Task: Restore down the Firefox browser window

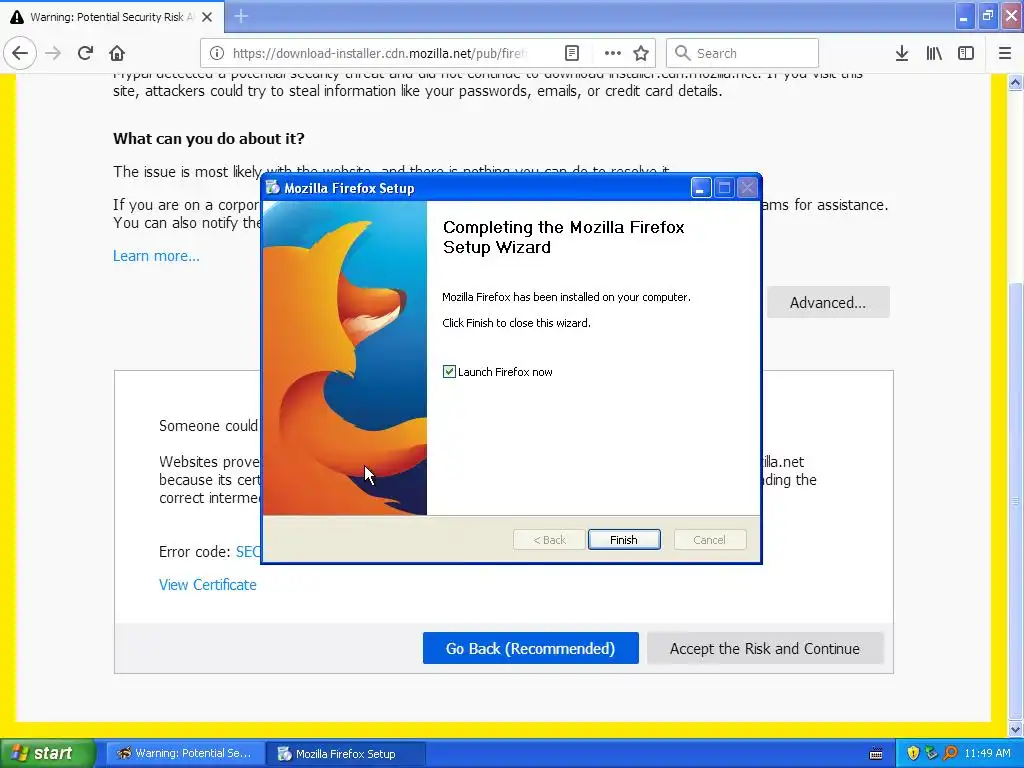Action: point(987,16)
